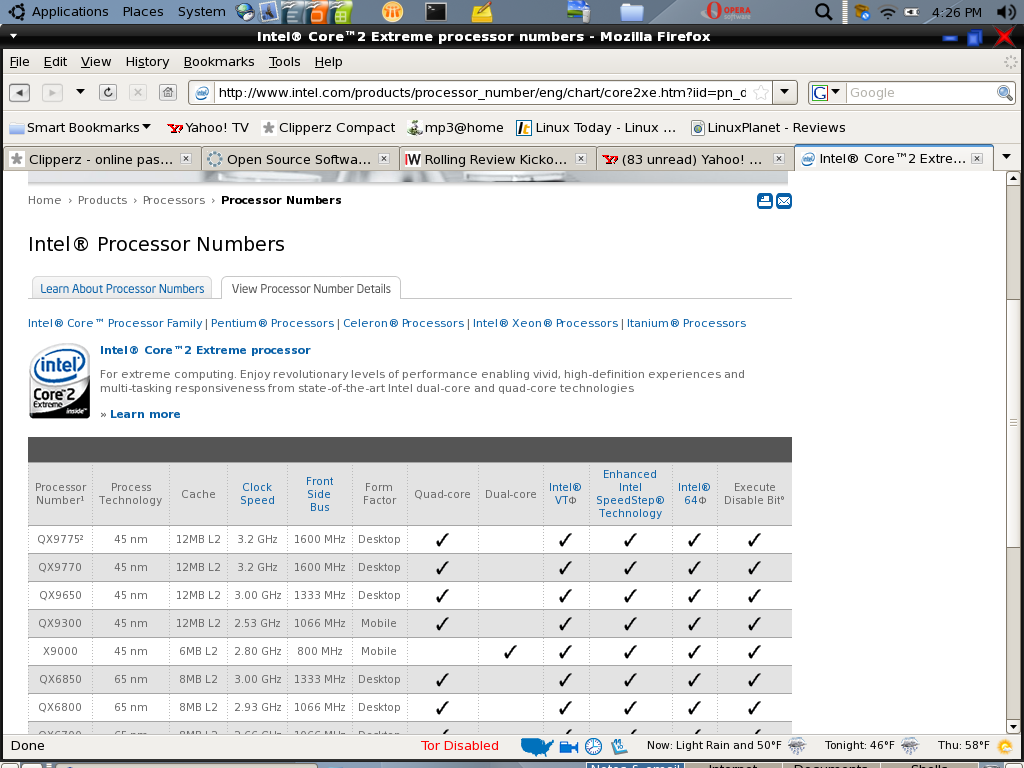Click the Learn more link
This screenshot has height=768, width=1024.
point(145,414)
